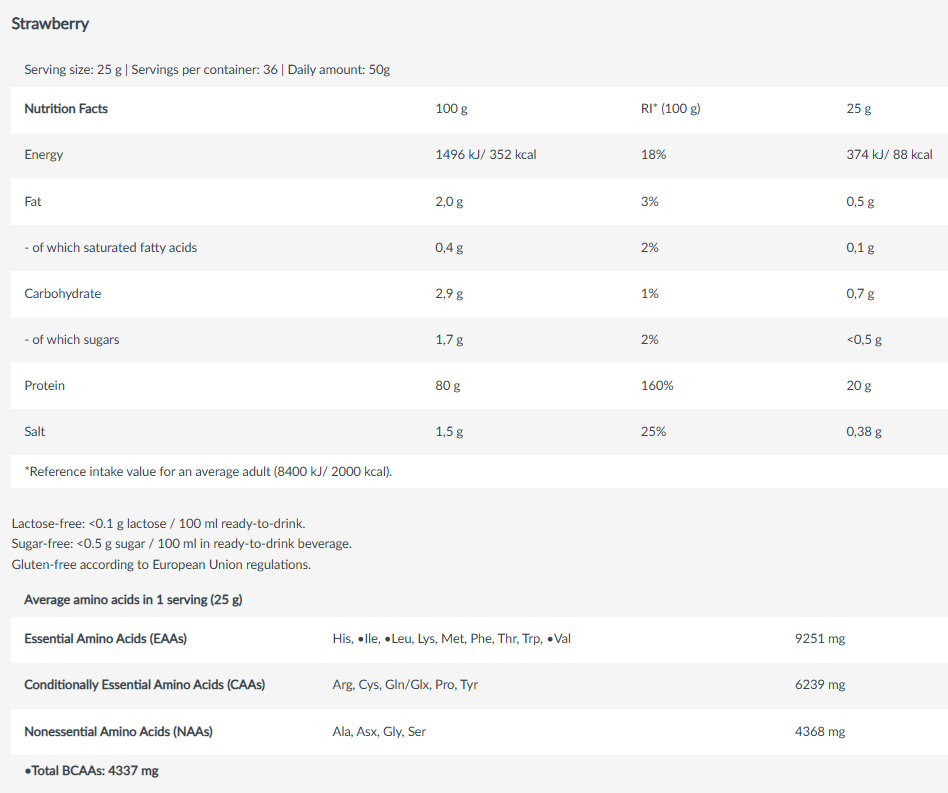This screenshot has height=793, width=948.
Task: Select the Total BCAAs: 4337 mg text
Action: (91, 771)
